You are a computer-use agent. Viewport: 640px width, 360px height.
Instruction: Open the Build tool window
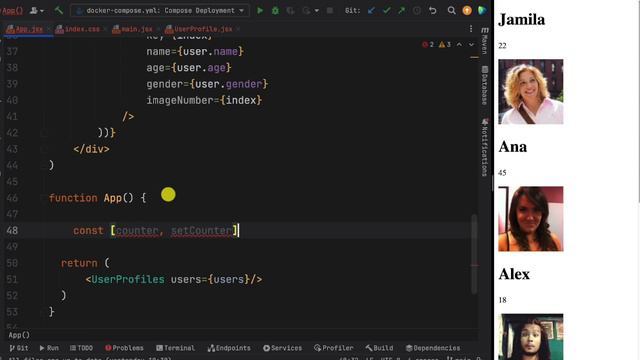tap(379, 348)
